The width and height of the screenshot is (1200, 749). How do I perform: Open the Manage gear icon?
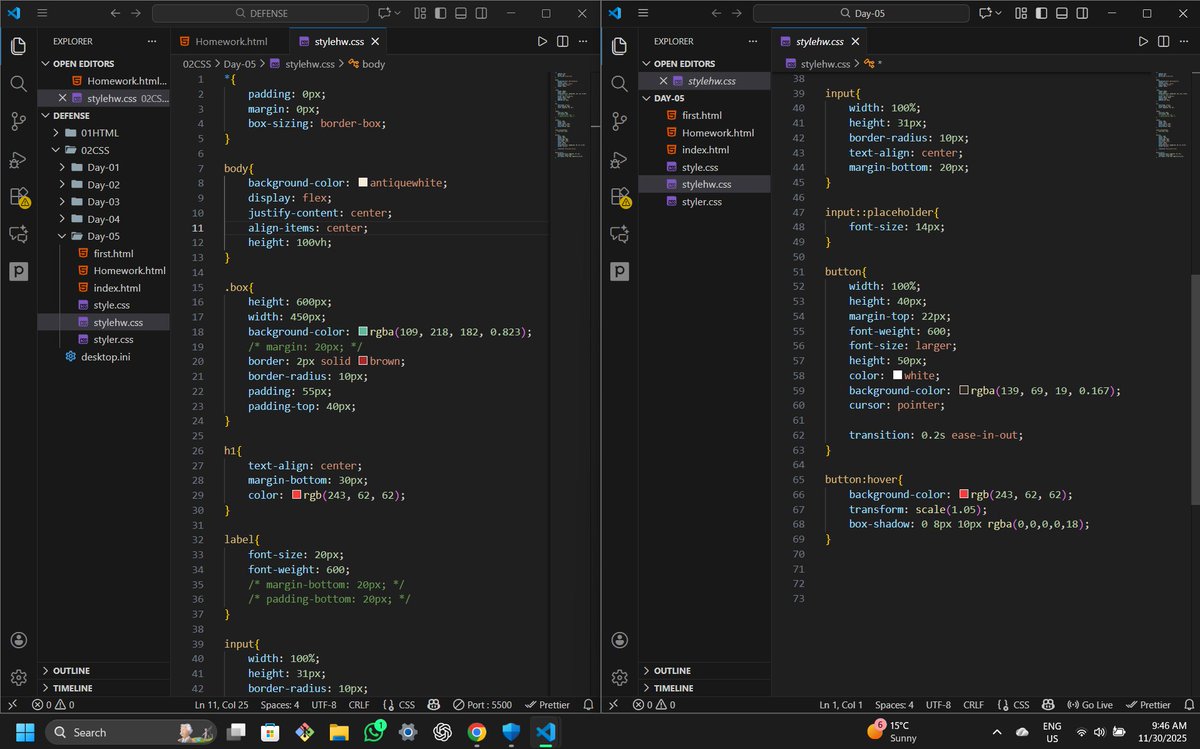(18, 677)
